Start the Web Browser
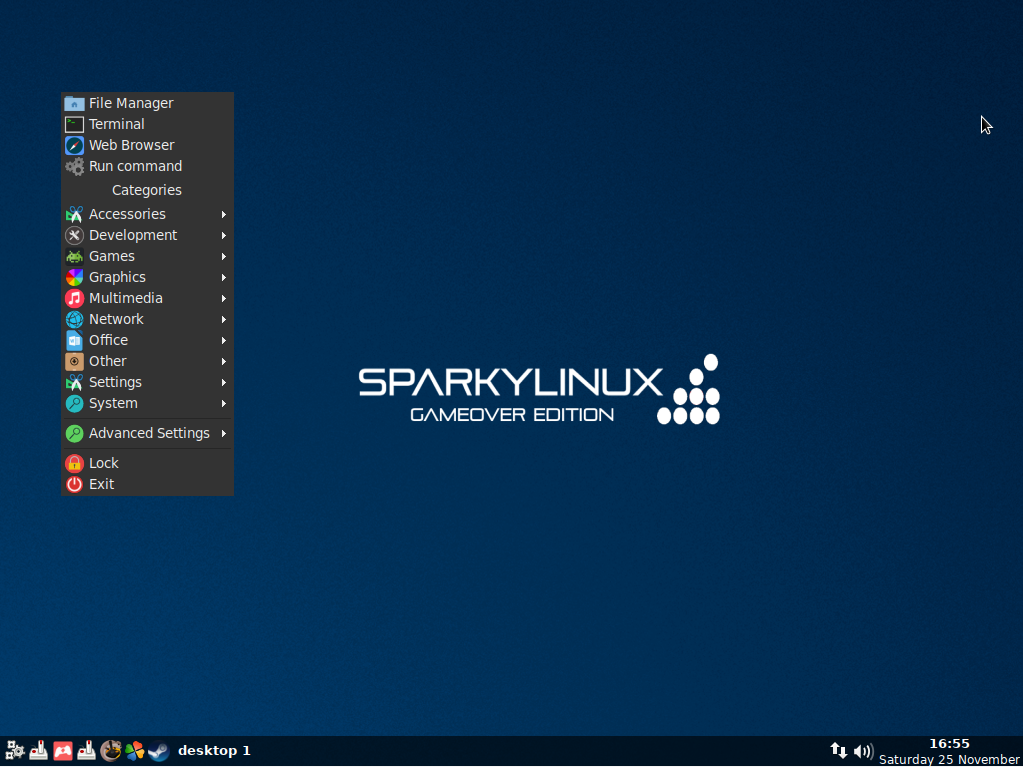The width and height of the screenshot is (1023, 767). coord(131,145)
